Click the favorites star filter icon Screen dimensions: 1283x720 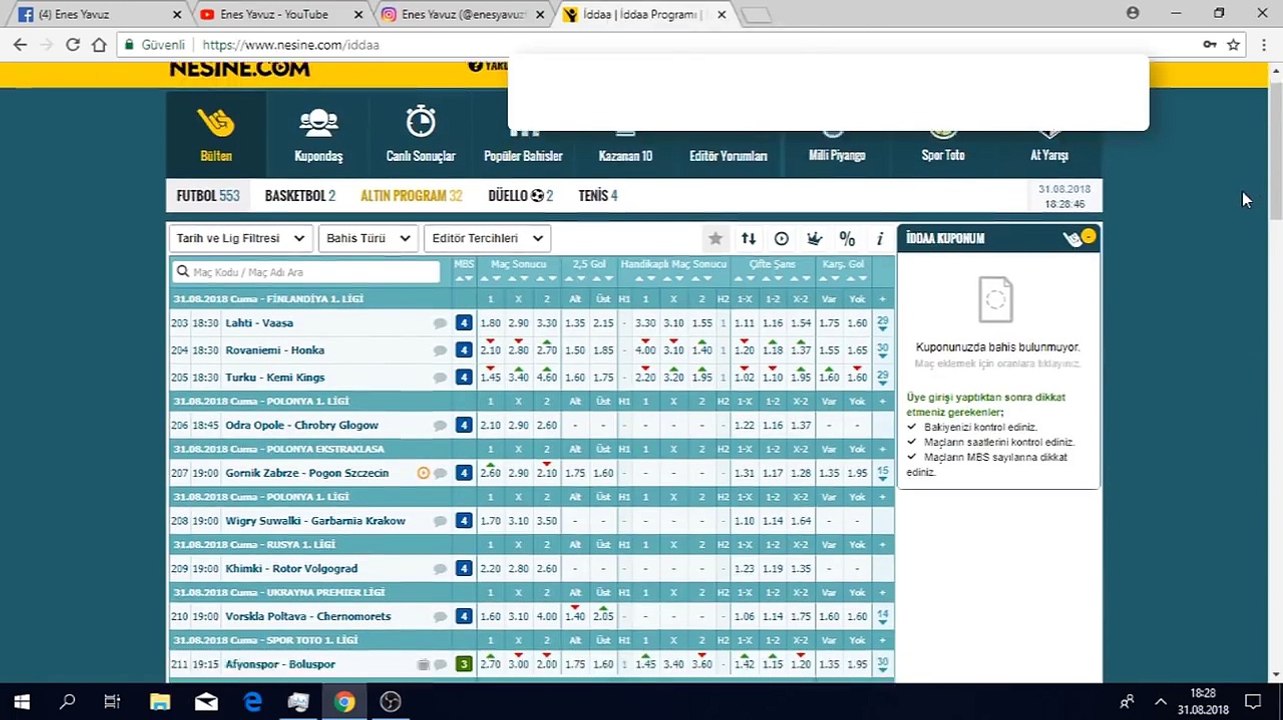tap(715, 238)
